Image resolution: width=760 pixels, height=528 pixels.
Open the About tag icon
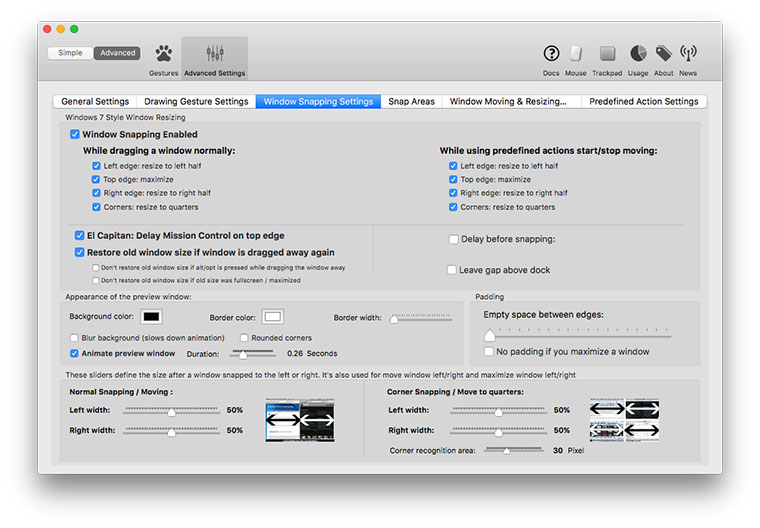(663, 54)
